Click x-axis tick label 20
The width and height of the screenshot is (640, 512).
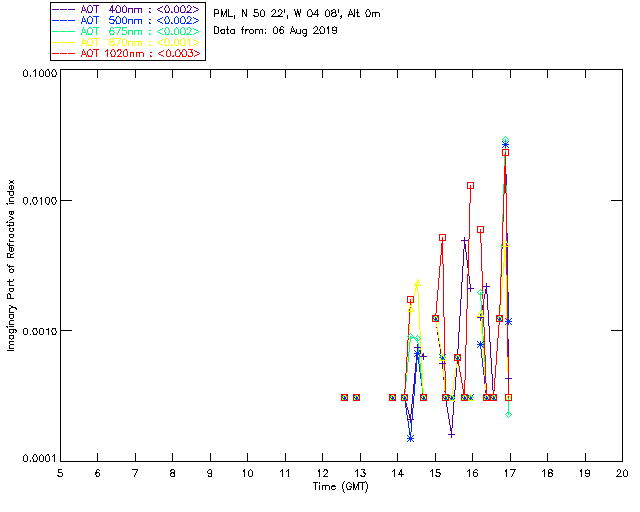622,473
